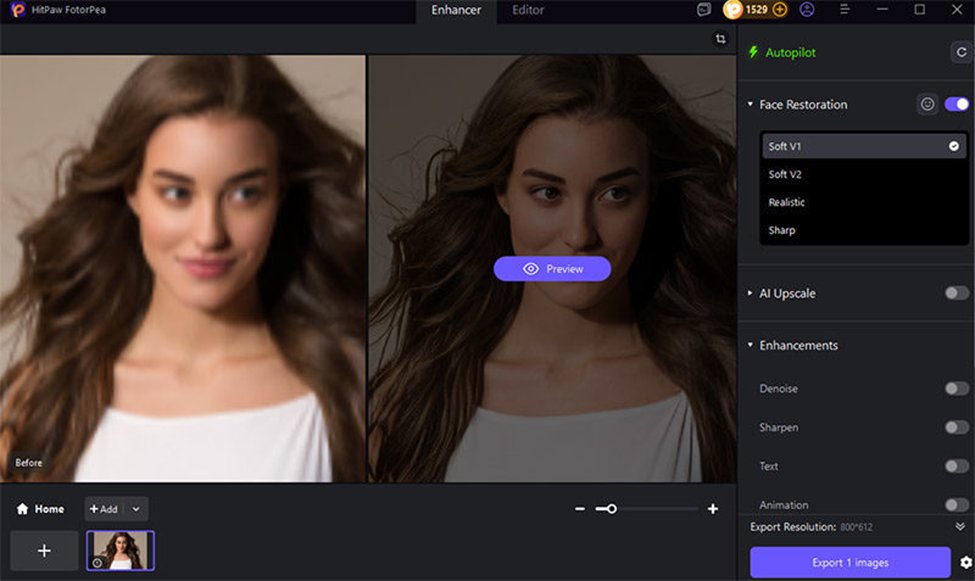Click the Face Restoration smiley icon
975x581 pixels.
[x=926, y=104]
